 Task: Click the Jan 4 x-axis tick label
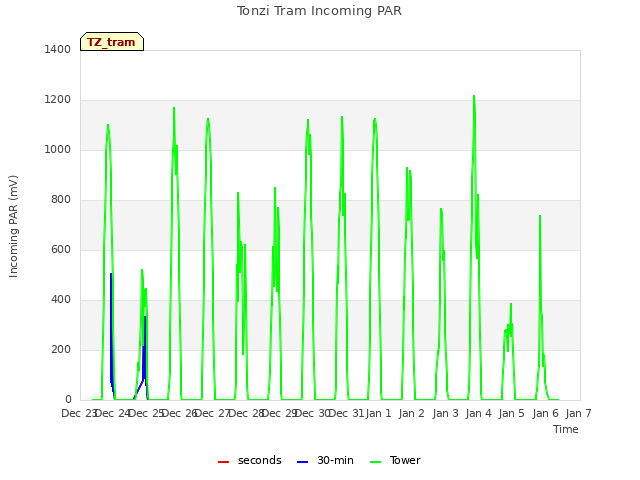[x=478, y=413]
